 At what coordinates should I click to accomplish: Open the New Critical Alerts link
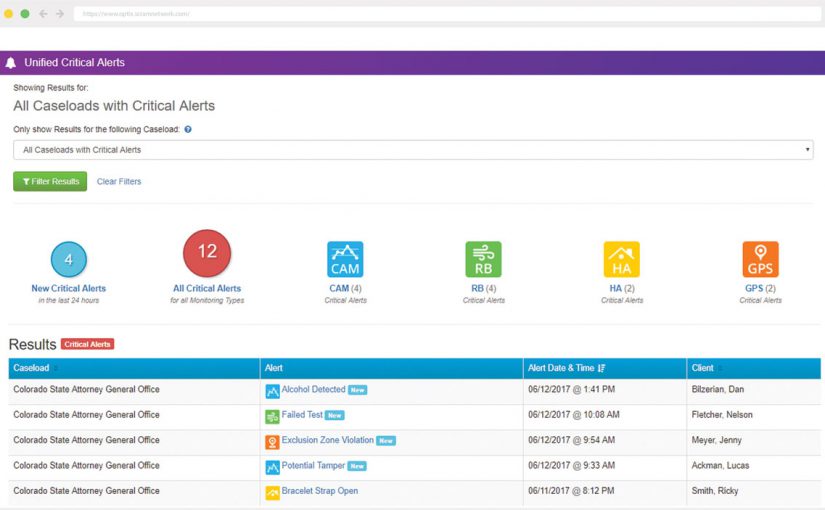click(68, 288)
